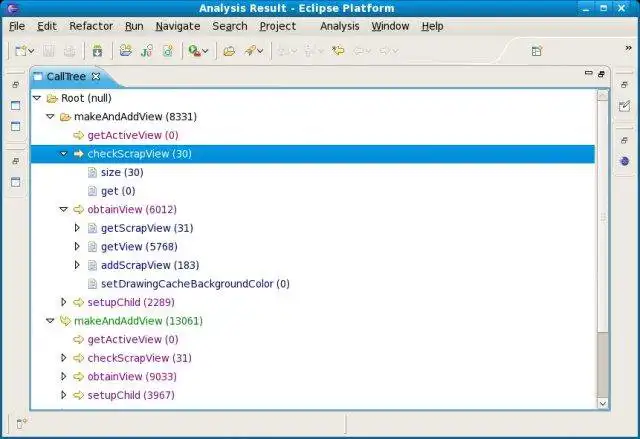This screenshot has height=439, width=640.
Task: Select the CallTree tab
Action: click(66, 76)
